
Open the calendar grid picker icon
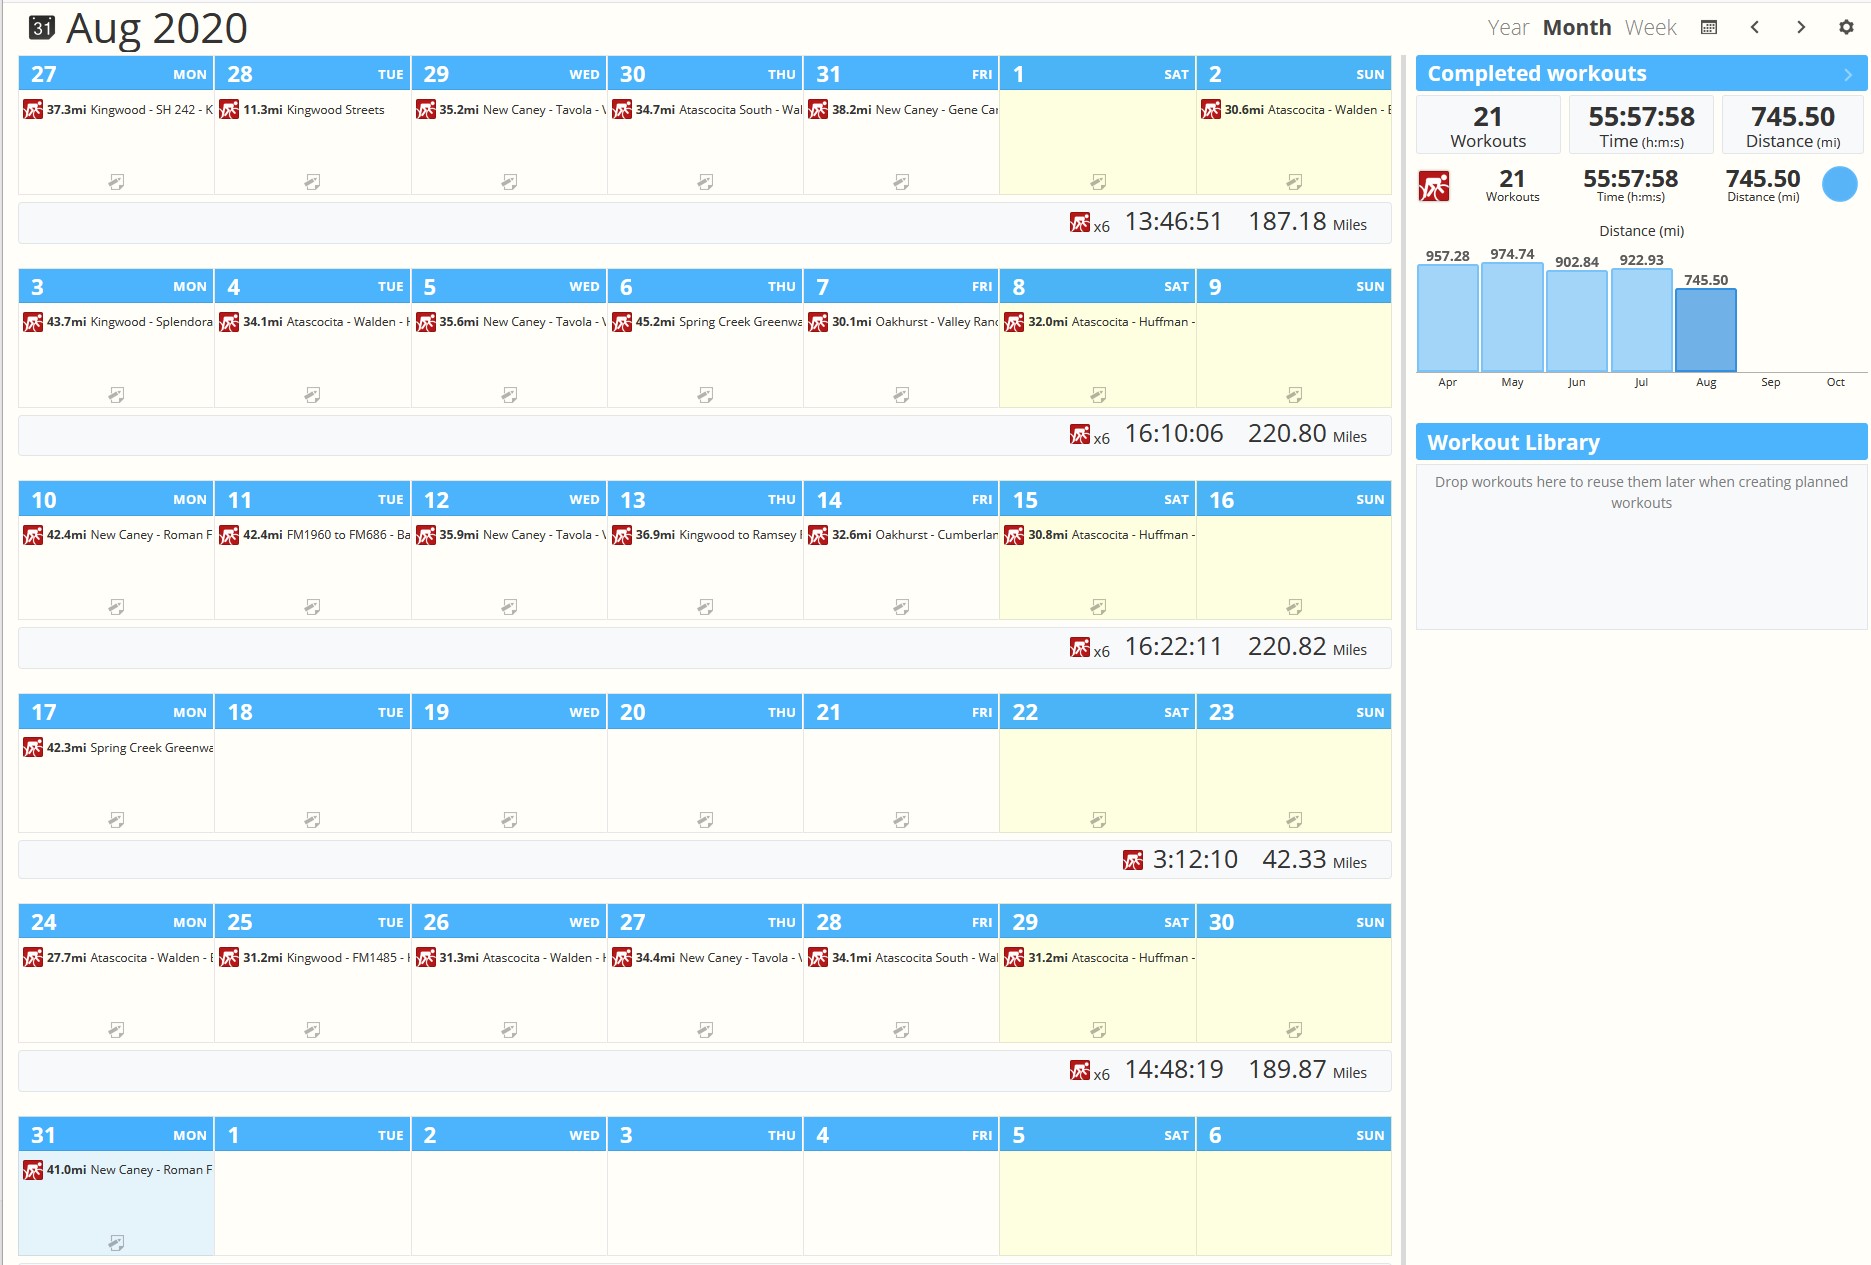(x=1709, y=28)
